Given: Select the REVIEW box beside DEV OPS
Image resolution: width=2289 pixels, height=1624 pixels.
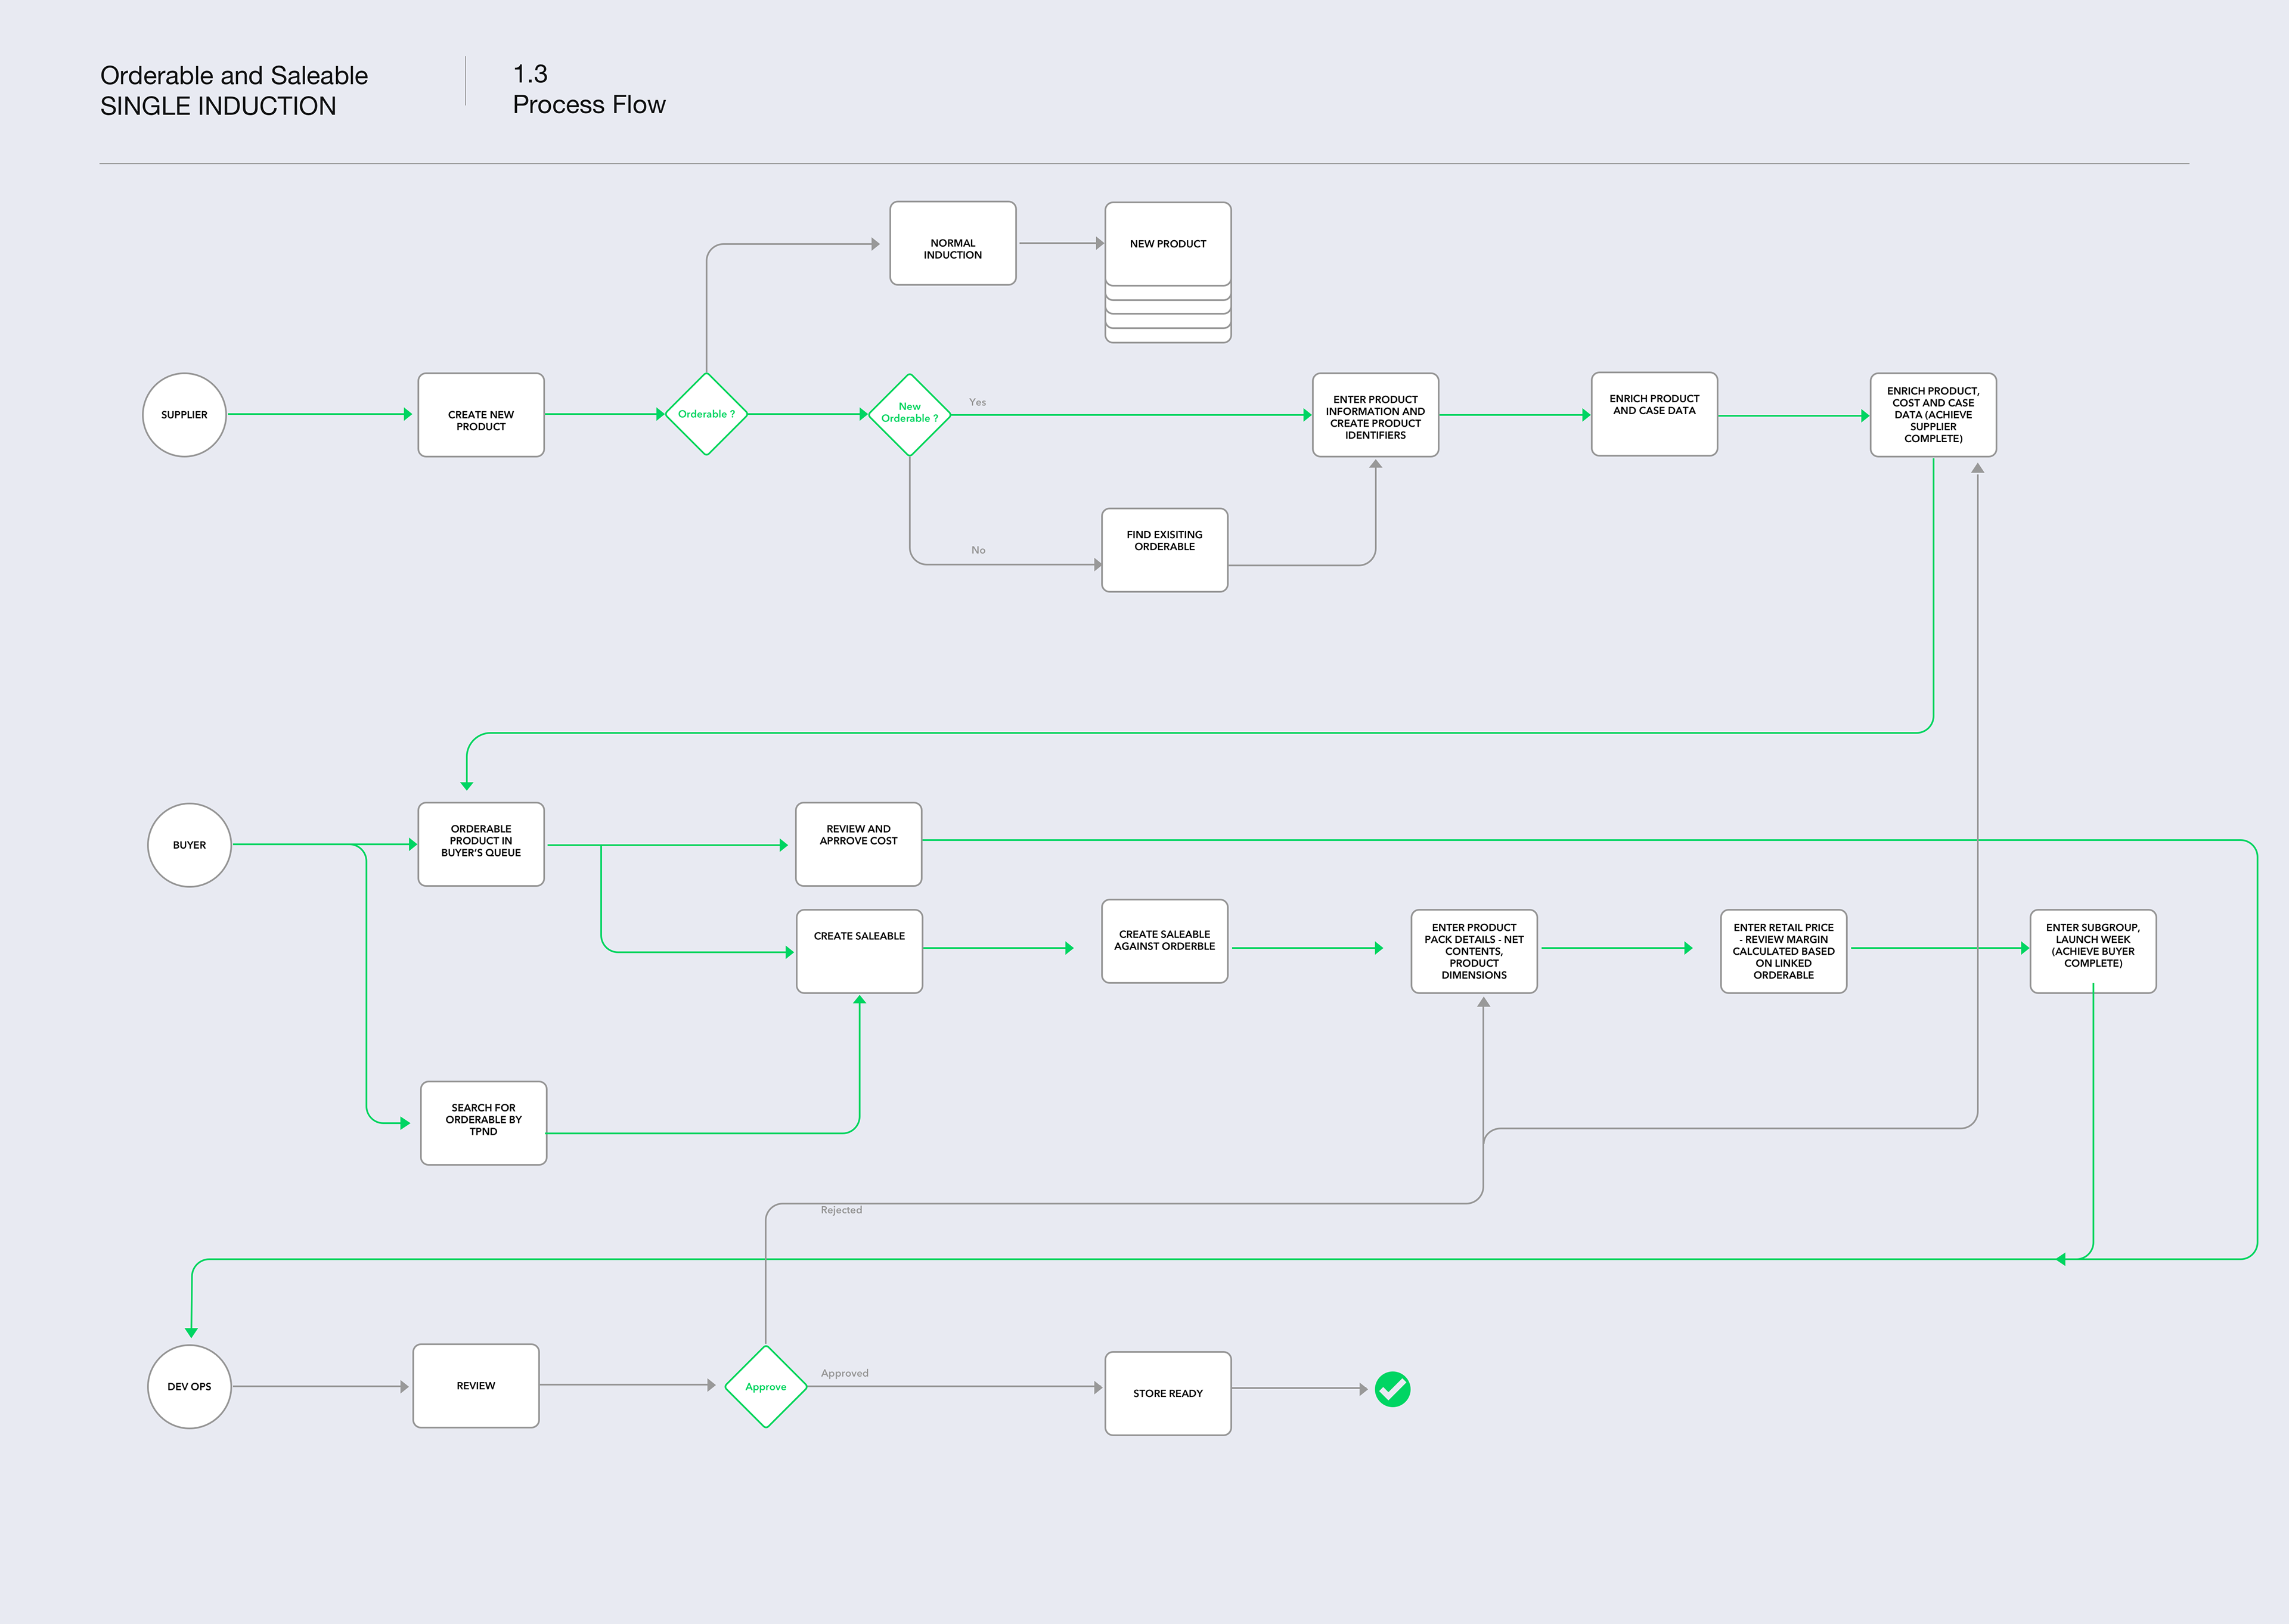Looking at the screenshot, I should [x=476, y=1386].
